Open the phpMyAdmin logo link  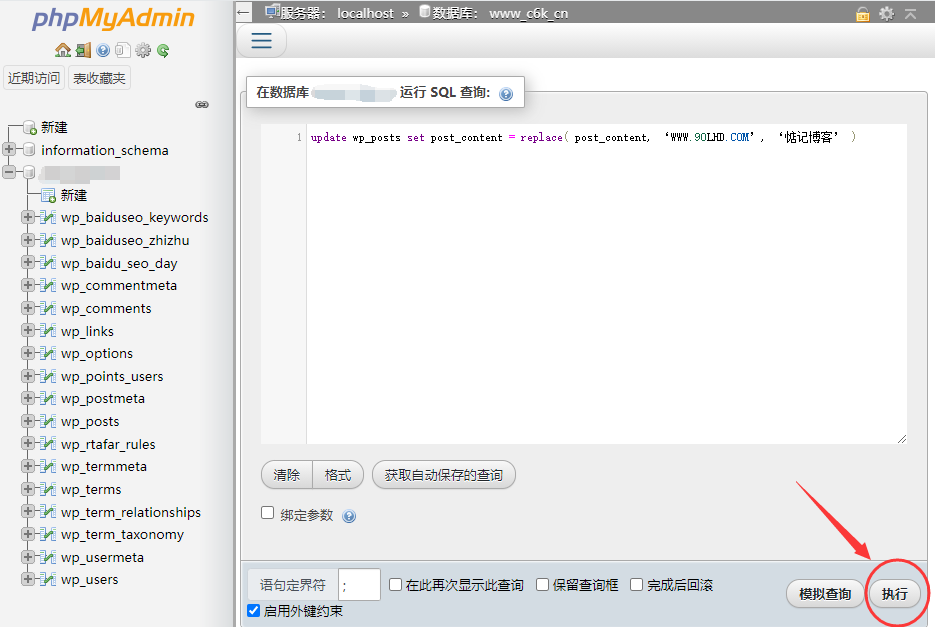click(x=113, y=19)
